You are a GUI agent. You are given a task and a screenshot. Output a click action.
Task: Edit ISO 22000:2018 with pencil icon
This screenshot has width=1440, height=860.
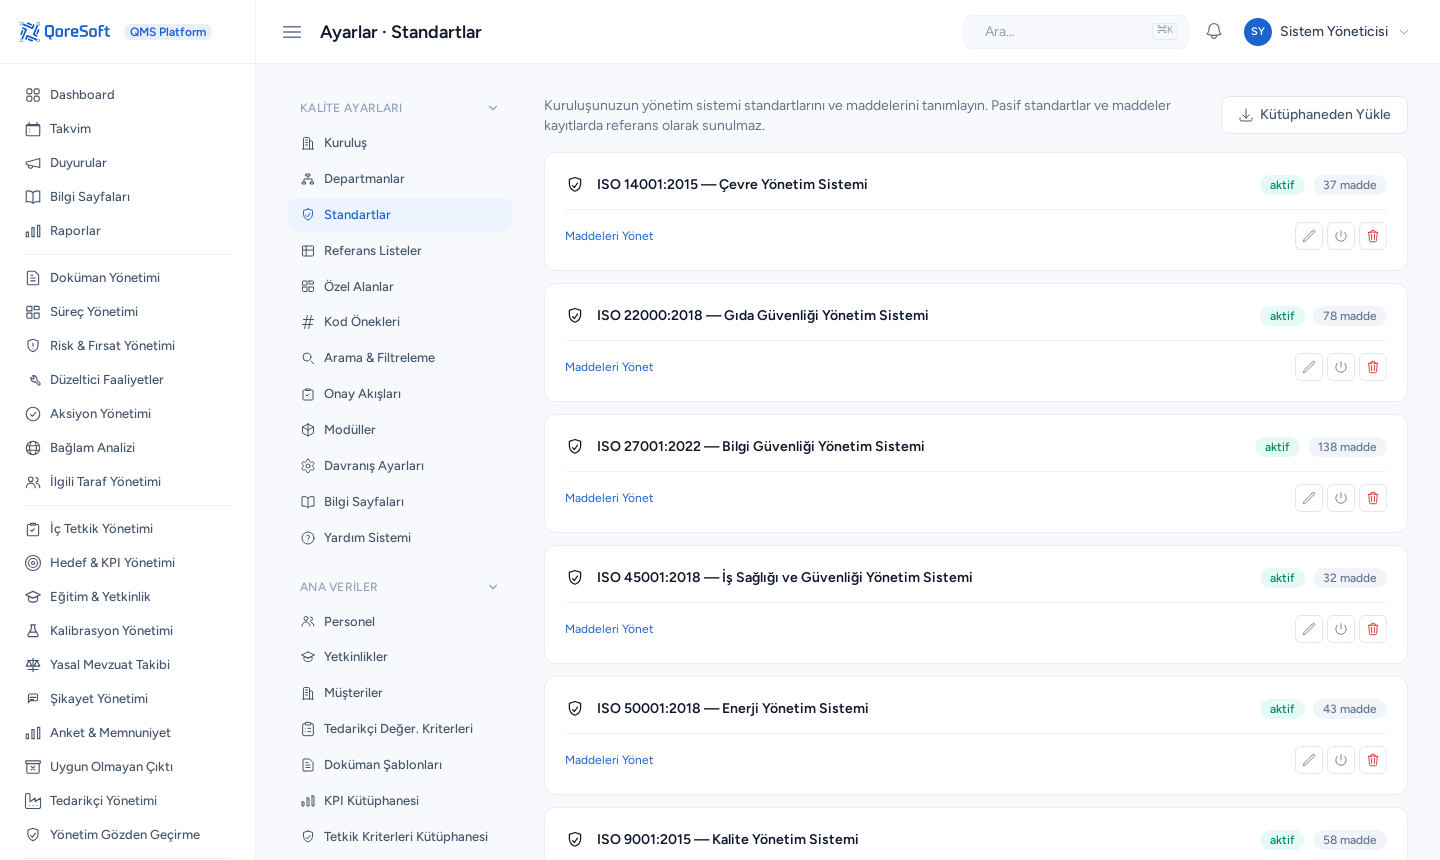(x=1309, y=367)
